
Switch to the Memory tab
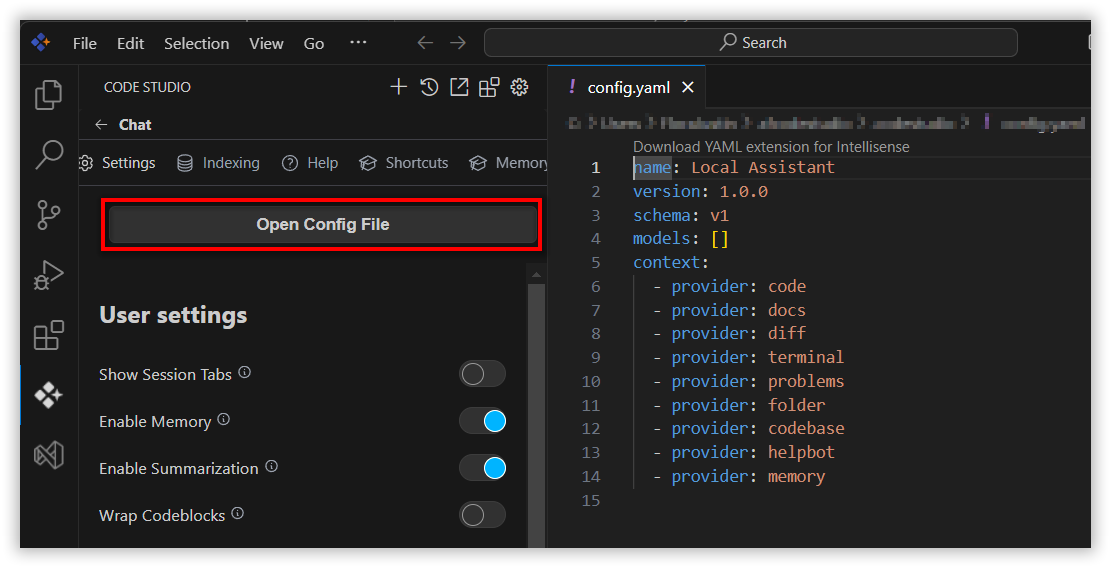point(508,163)
